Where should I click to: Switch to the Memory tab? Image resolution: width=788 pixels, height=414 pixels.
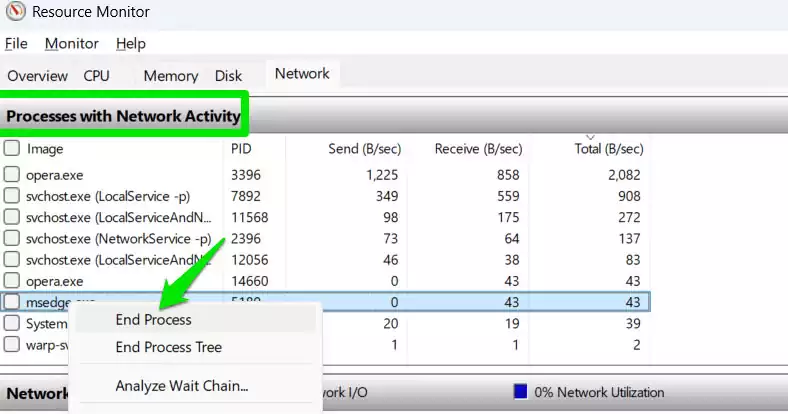point(171,76)
